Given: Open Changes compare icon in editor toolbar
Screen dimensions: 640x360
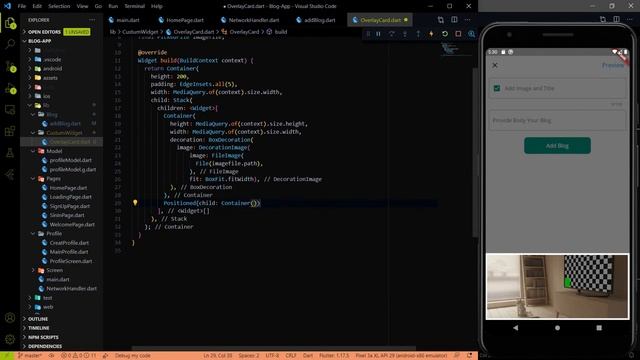Looking at the screenshot, I should click(440, 20).
